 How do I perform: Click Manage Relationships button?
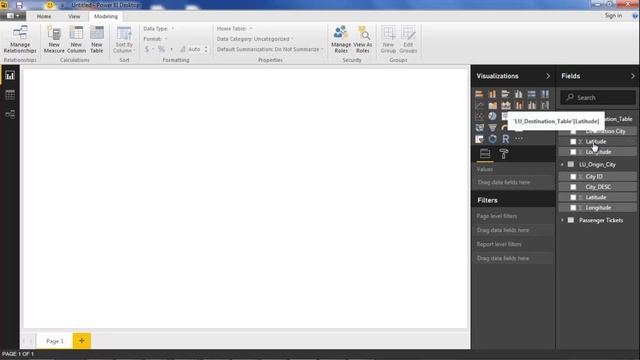tap(20, 39)
